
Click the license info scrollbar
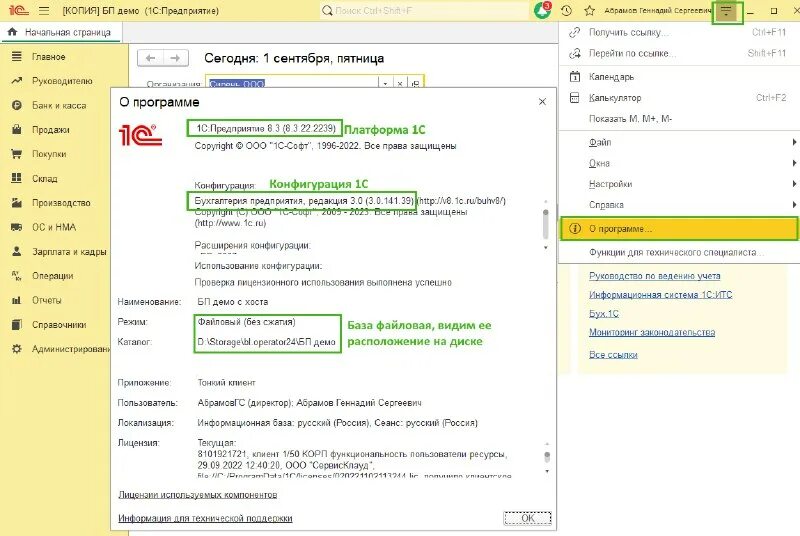point(547,457)
